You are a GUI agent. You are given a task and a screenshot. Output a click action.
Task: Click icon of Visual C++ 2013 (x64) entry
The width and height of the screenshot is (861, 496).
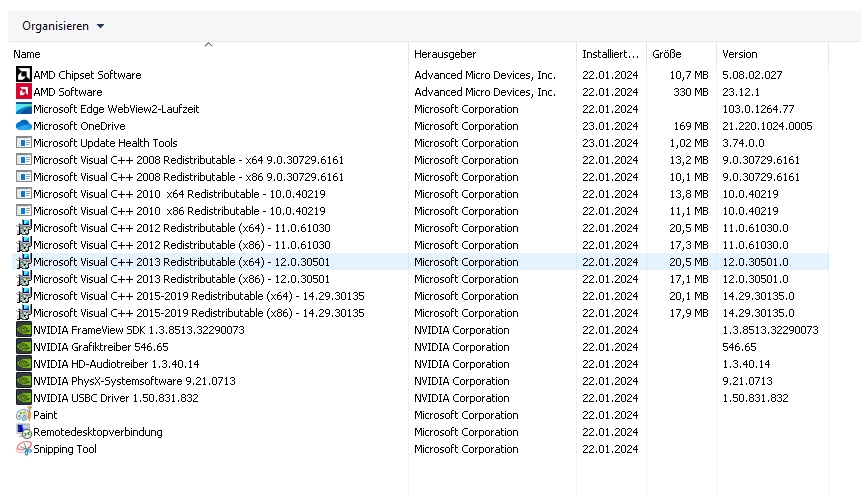click(24, 262)
